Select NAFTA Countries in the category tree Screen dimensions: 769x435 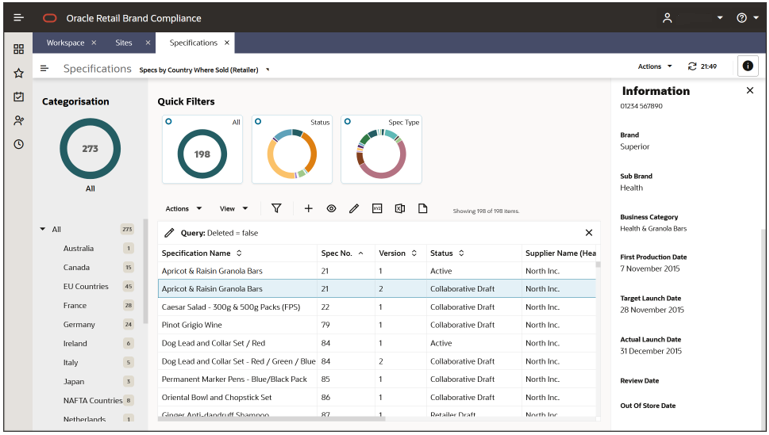coord(93,401)
